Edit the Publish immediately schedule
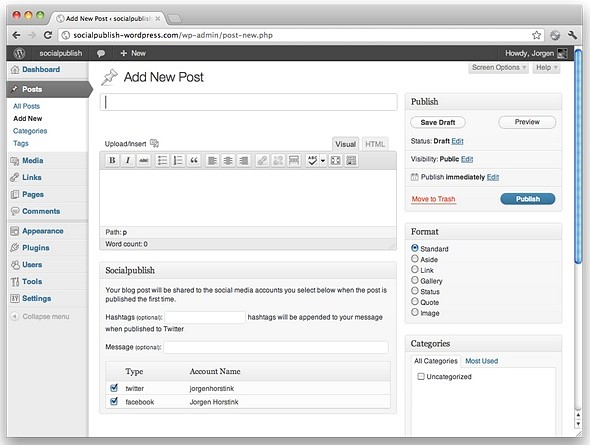This screenshot has height=445, width=590. [493, 177]
